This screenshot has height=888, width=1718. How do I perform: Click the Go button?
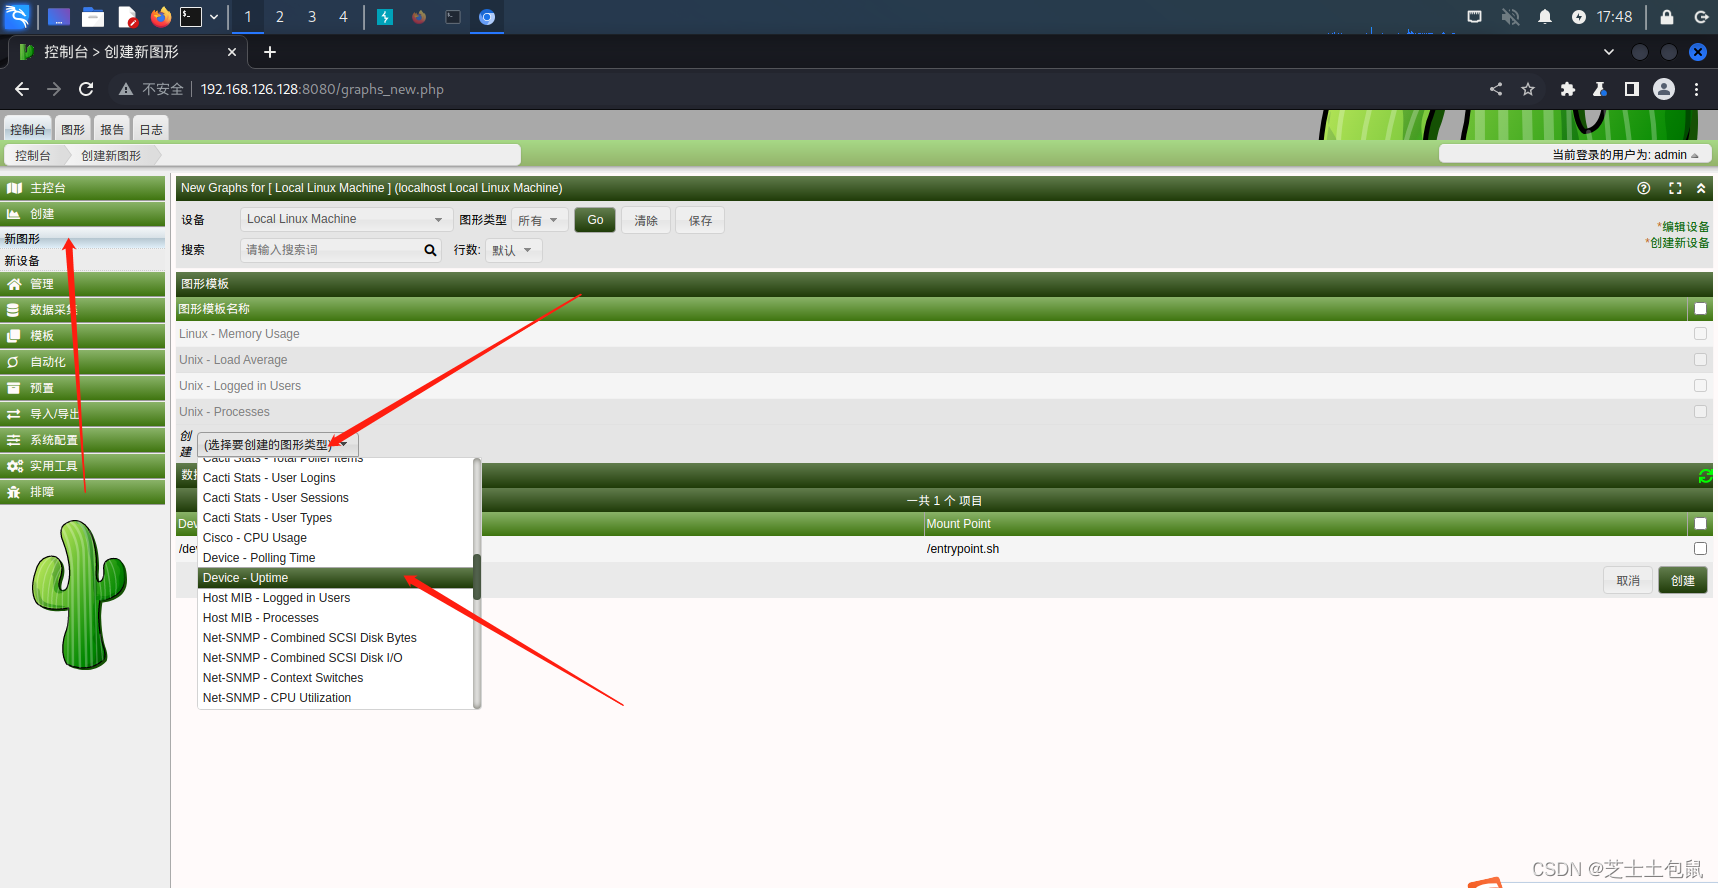point(595,220)
